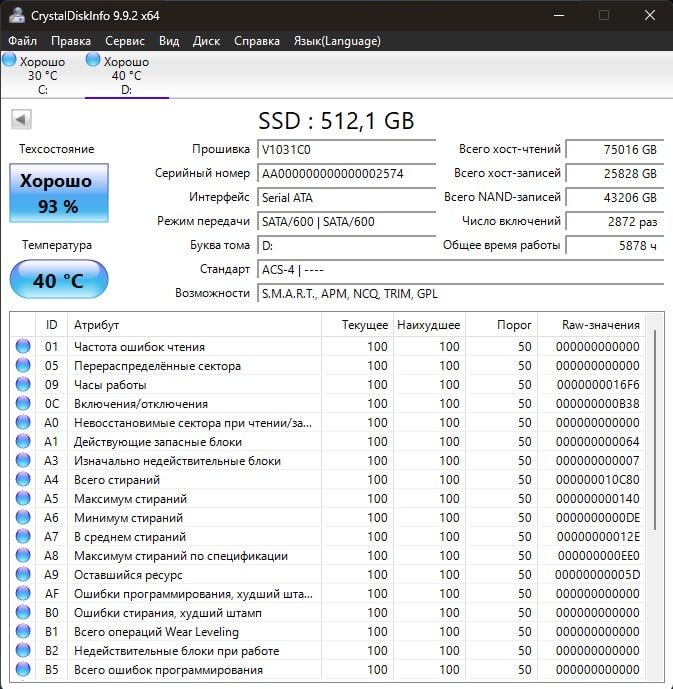Click power-on count 2872 раз
673x689 pixels.
(x=615, y=221)
